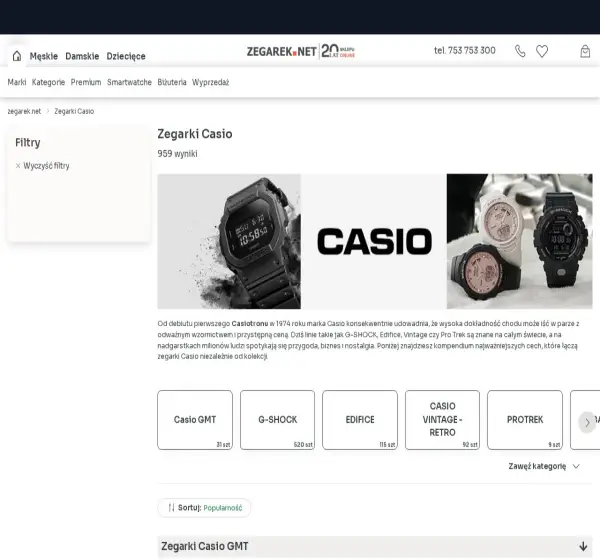This screenshot has width=600, height=560.
Task: Click the Filtry panel heading
Action: point(28,142)
